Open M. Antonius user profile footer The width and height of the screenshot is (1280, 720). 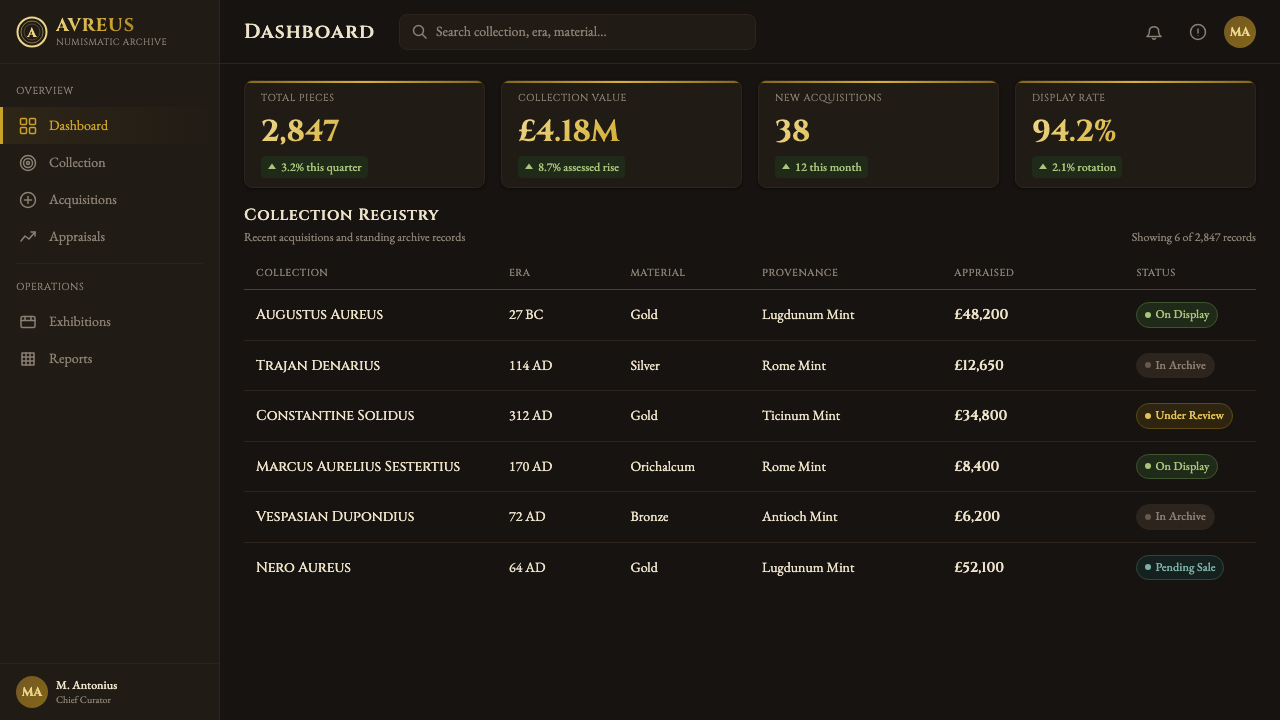pyautogui.click(x=110, y=692)
